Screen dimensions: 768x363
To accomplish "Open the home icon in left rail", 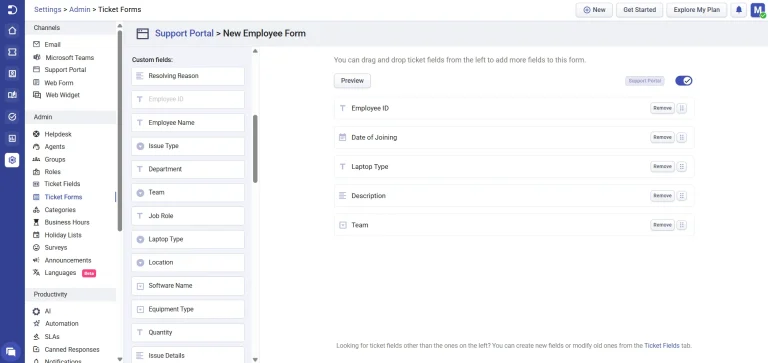I will (x=12, y=30).
